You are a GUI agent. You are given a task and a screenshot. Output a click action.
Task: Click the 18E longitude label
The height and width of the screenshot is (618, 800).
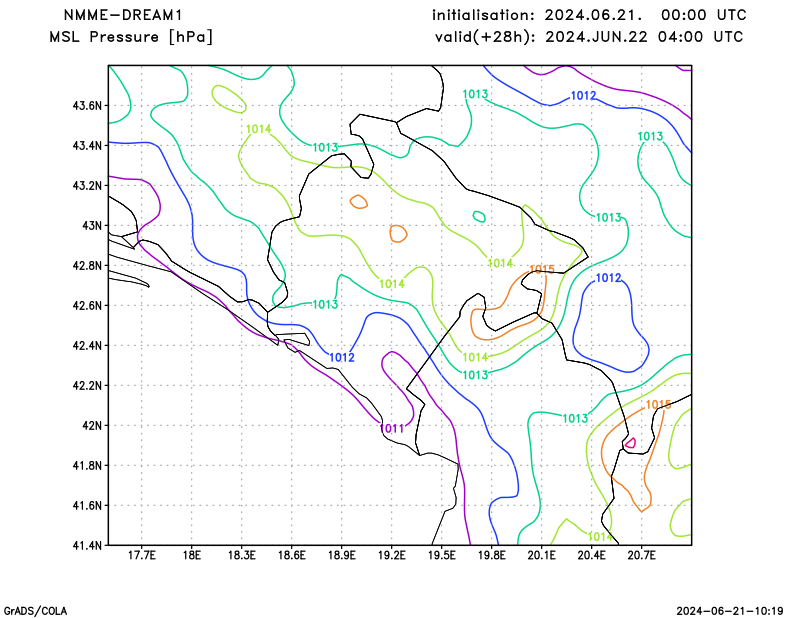[x=191, y=555]
